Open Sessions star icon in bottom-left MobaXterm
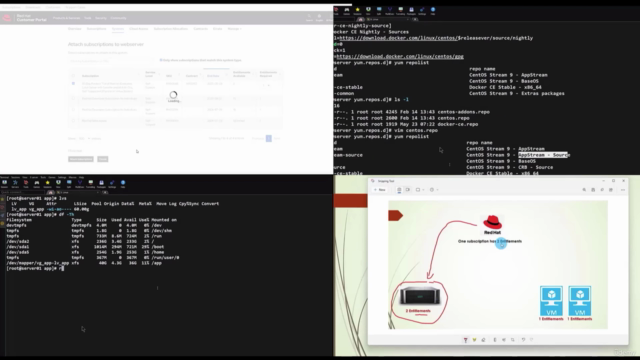Image resolution: width=640 pixels, height=360 pixels. point(47,184)
